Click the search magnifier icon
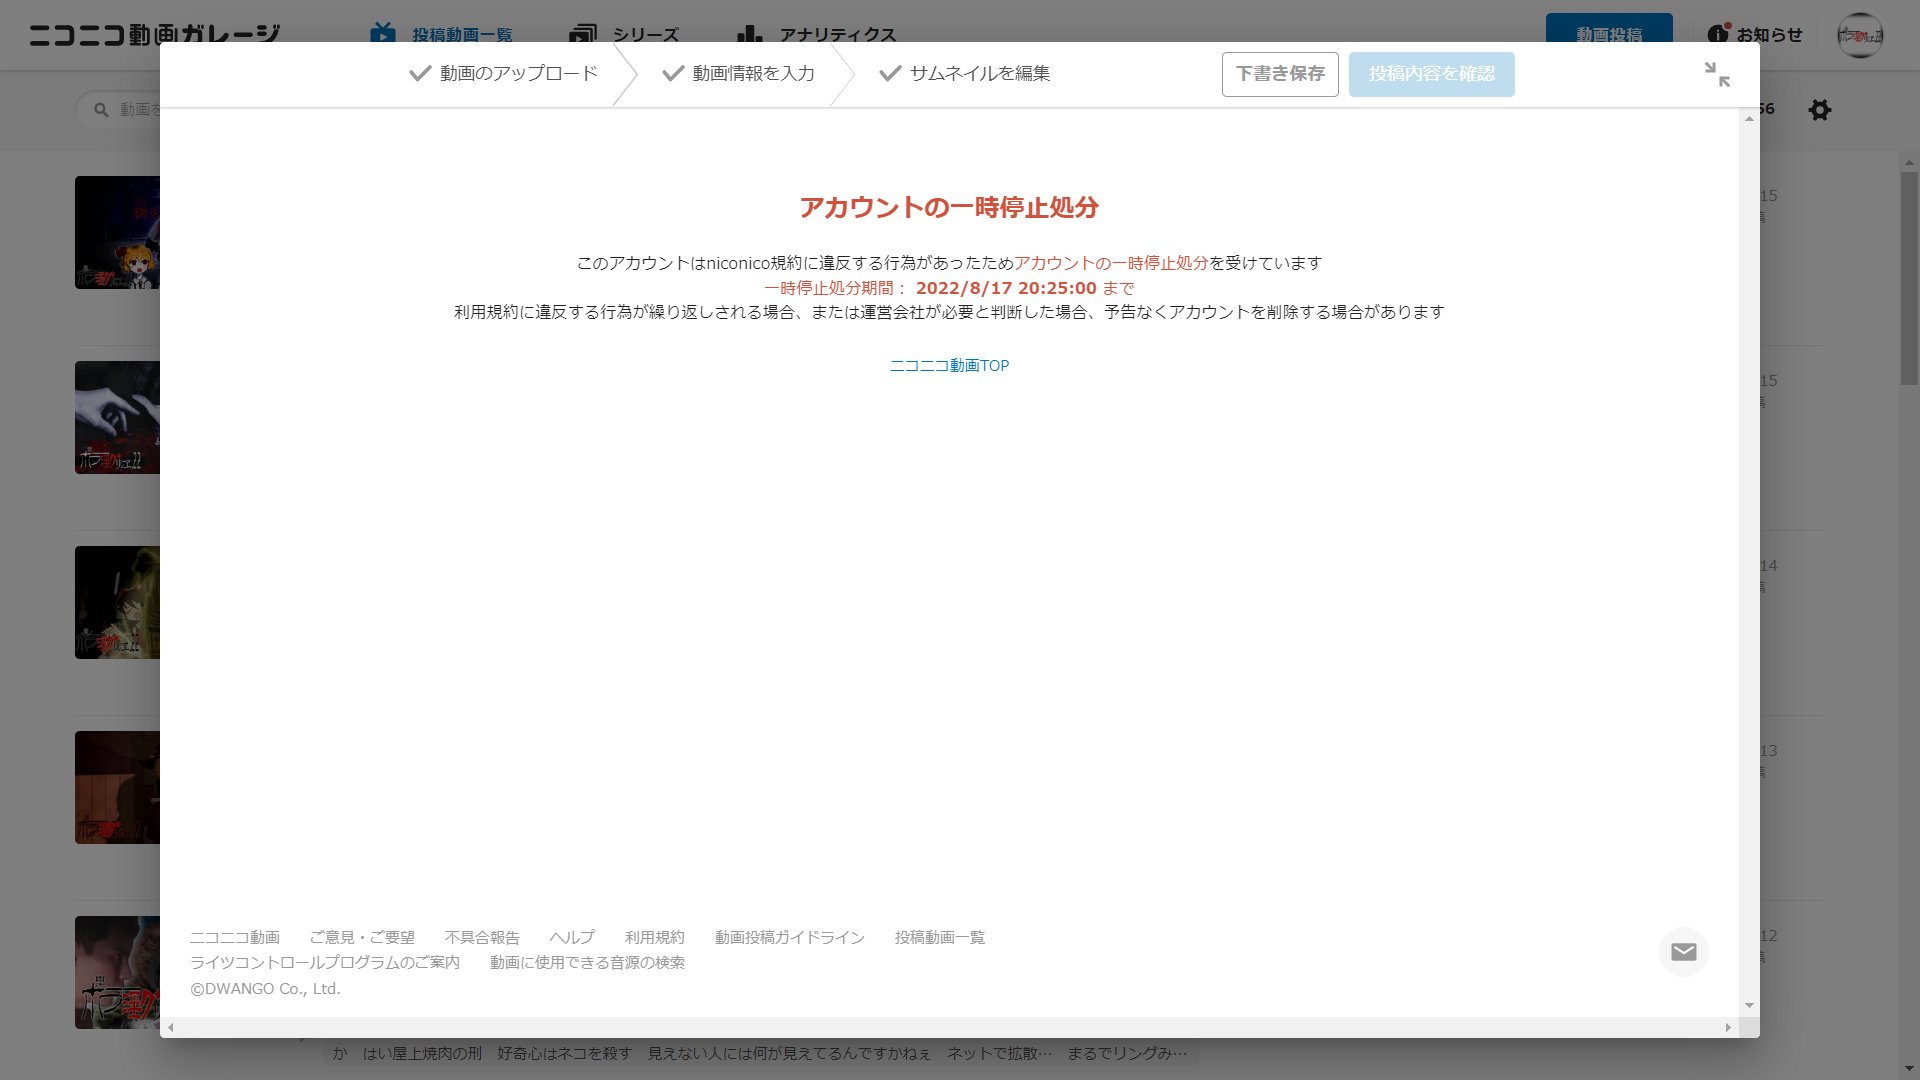This screenshot has width=1920, height=1080. coord(101,110)
